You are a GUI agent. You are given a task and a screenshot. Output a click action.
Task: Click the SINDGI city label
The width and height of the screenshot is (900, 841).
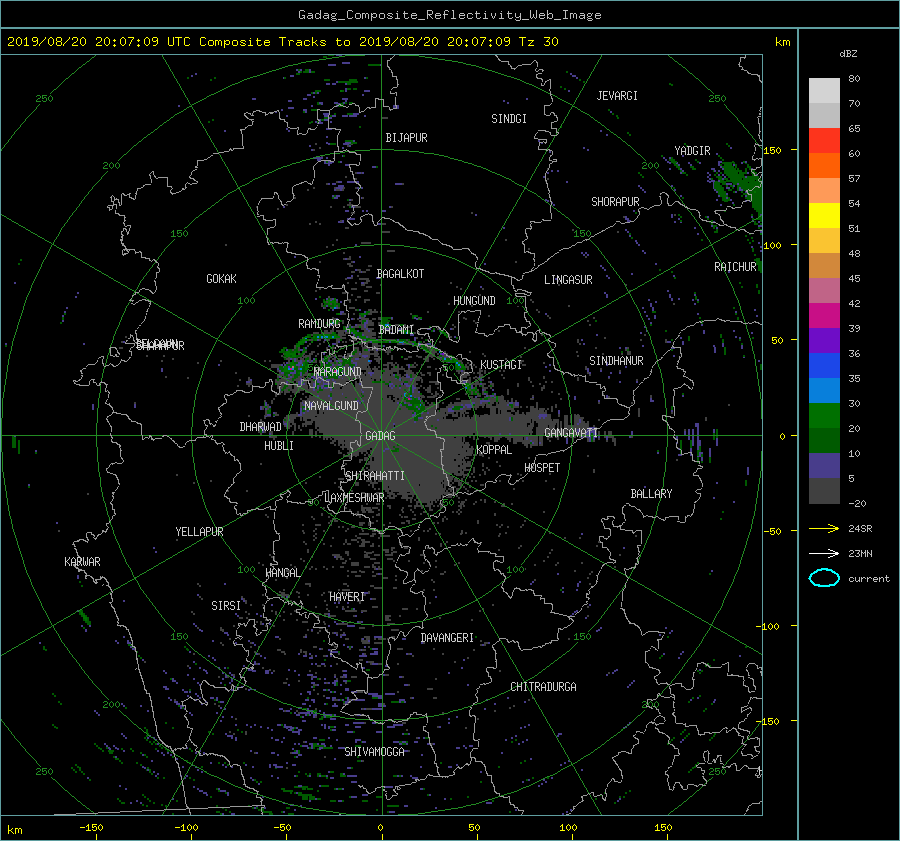coord(509,119)
